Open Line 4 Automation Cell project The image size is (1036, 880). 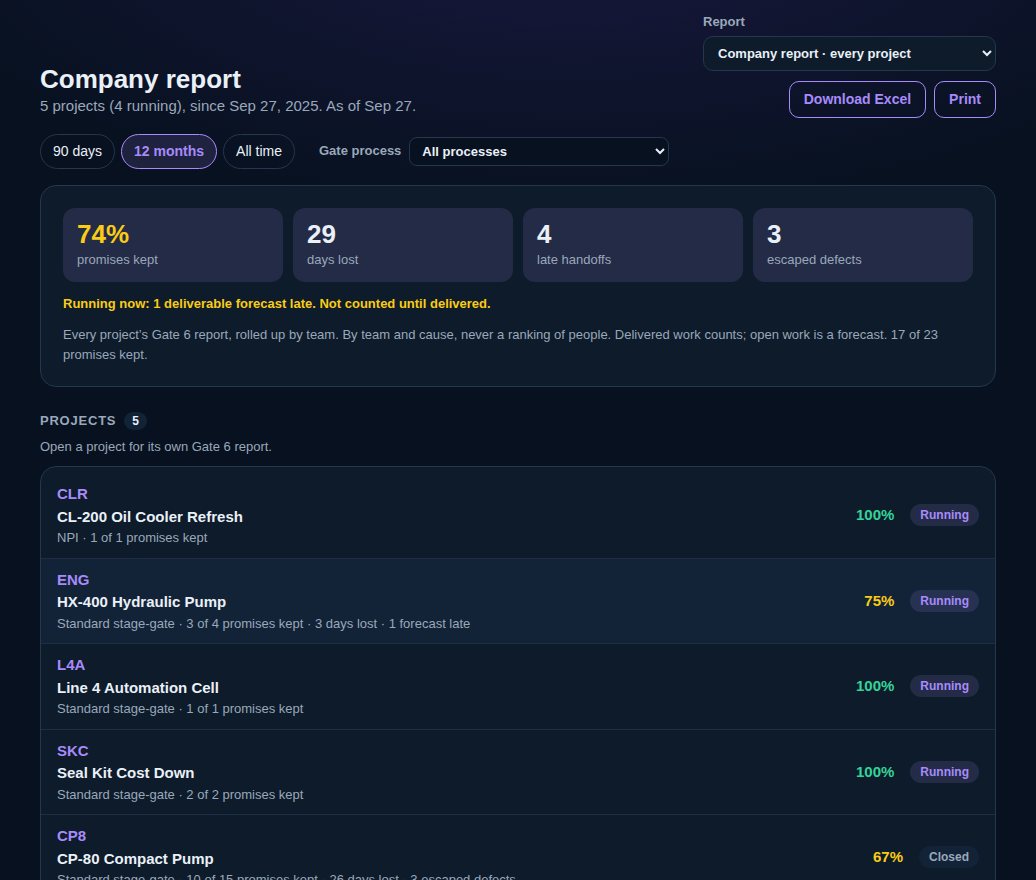[518, 686]
